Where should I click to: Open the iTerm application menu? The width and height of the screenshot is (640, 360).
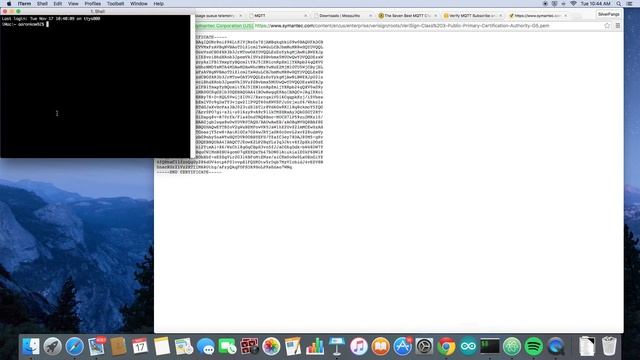[24, 4]
